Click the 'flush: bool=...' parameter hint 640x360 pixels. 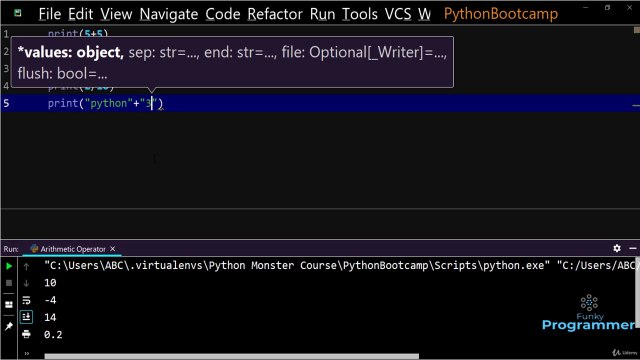coord(62,74)
